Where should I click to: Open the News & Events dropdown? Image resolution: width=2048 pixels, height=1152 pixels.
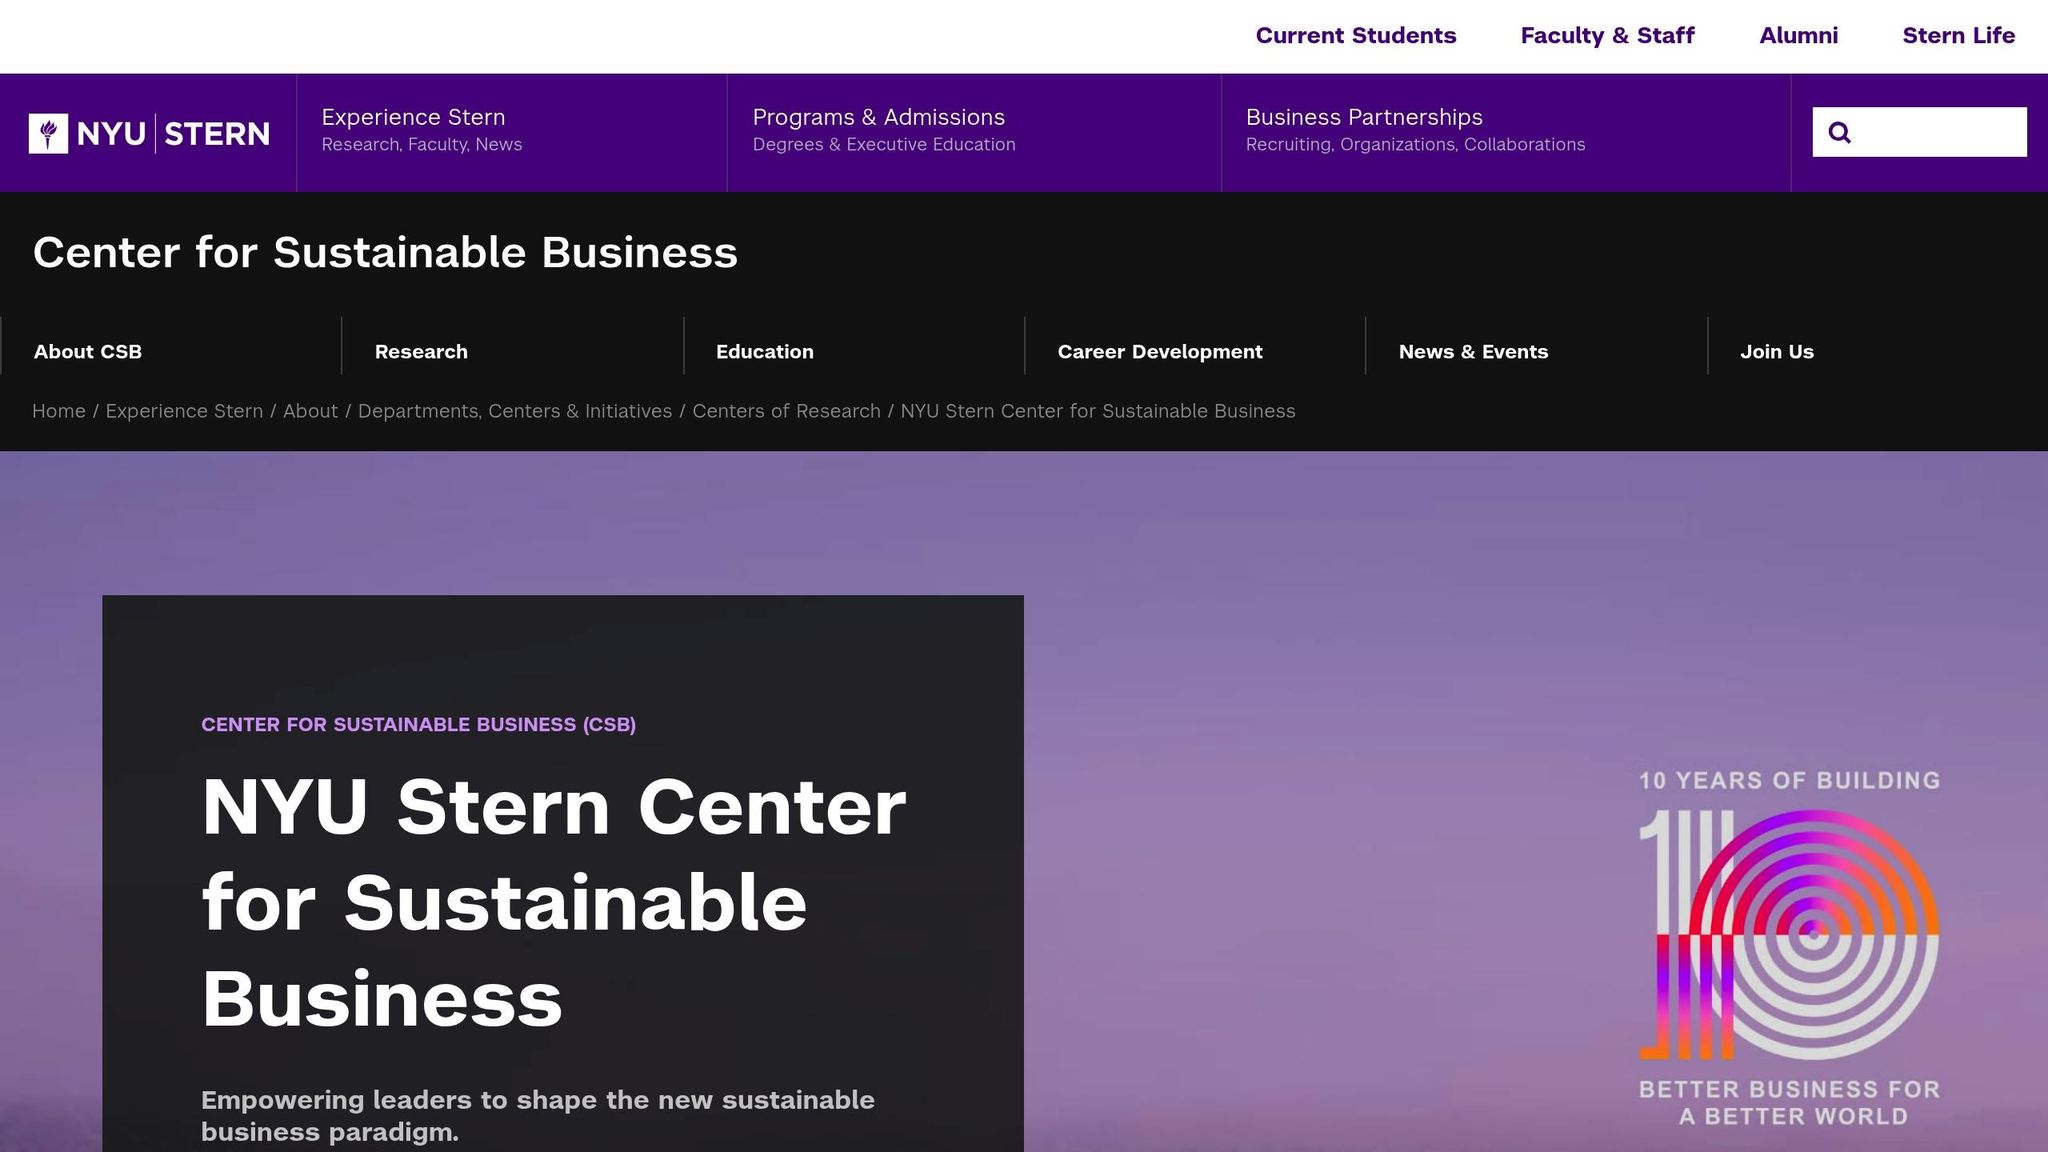tap(1473, 351)
